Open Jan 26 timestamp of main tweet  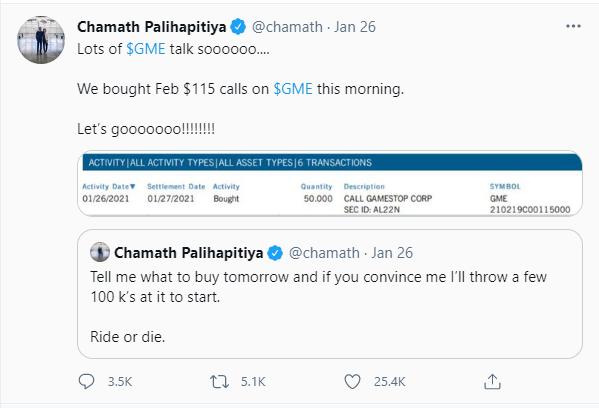pyautogui.click(x=355, y=27)
